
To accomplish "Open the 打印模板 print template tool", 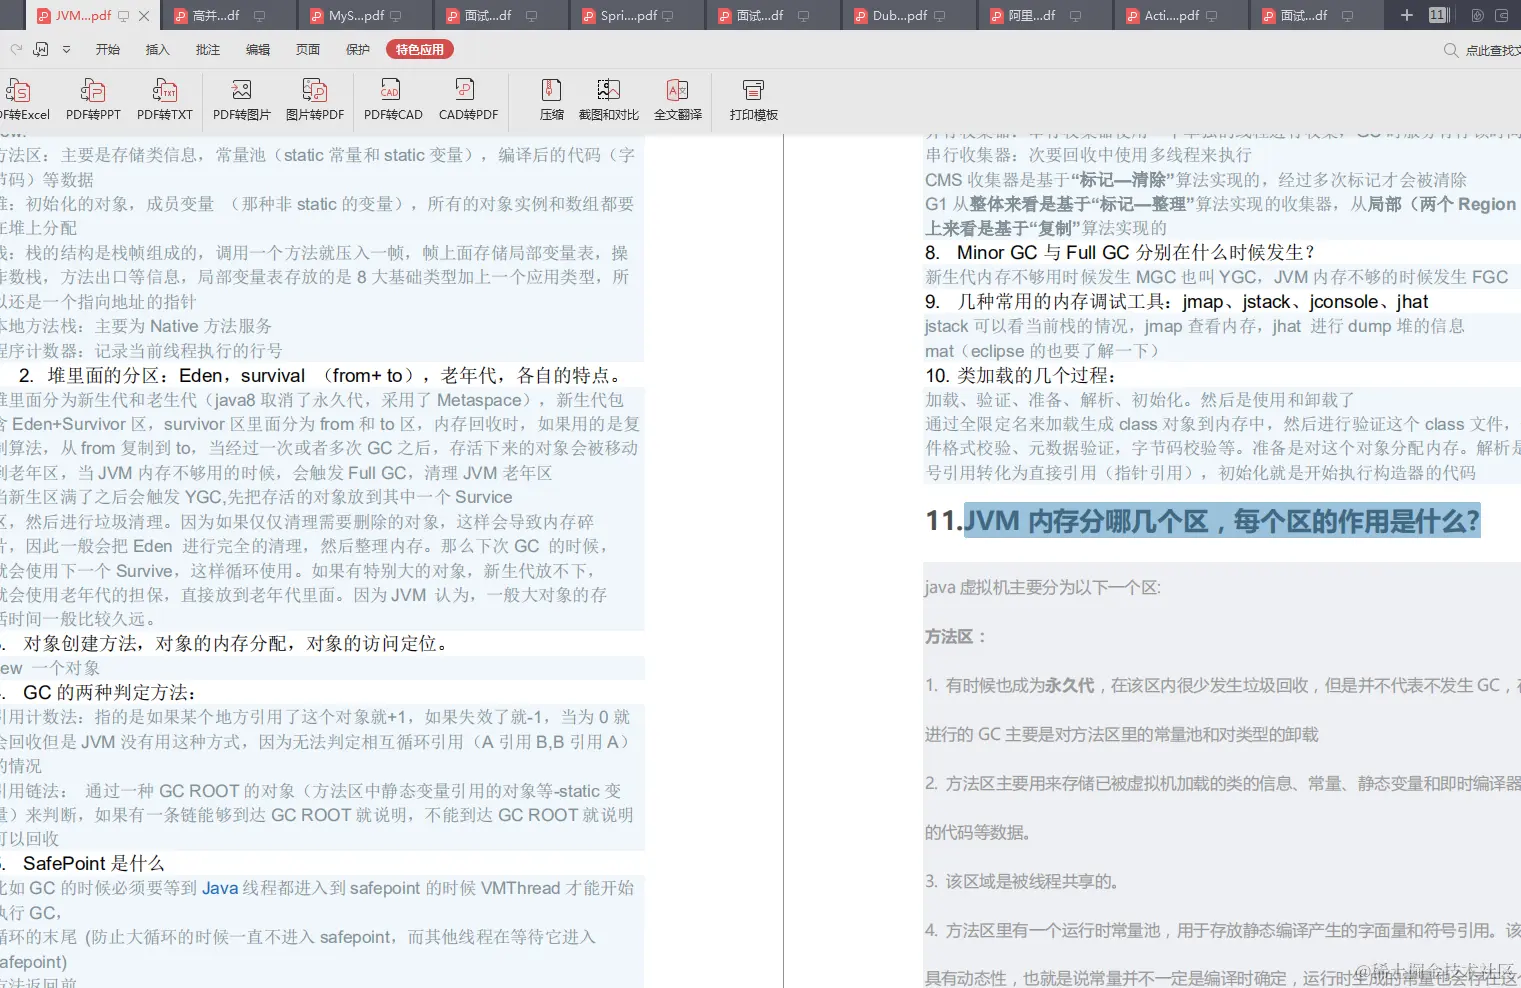I will (752, 100).
